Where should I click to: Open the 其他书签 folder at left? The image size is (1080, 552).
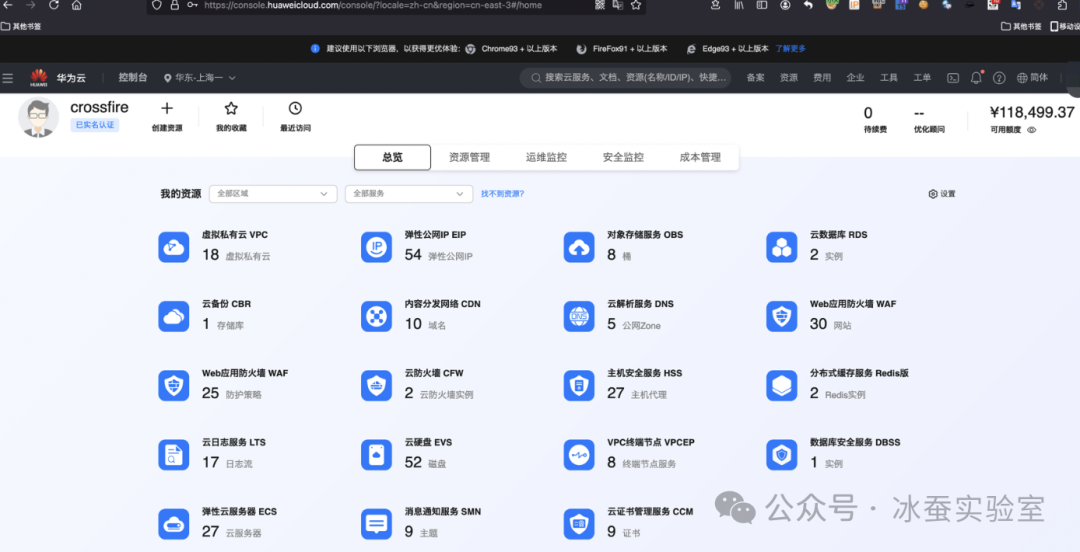[x=21, y=26]
